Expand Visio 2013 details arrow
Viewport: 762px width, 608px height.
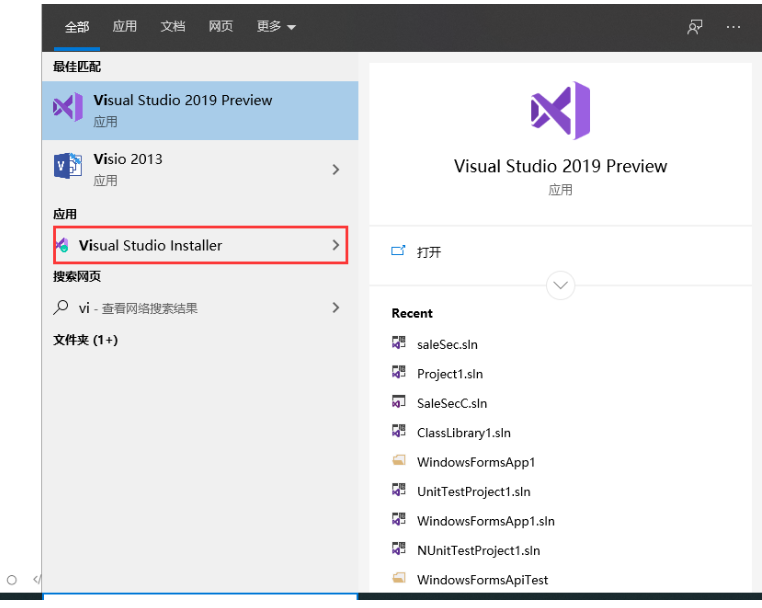coord(336,170)
